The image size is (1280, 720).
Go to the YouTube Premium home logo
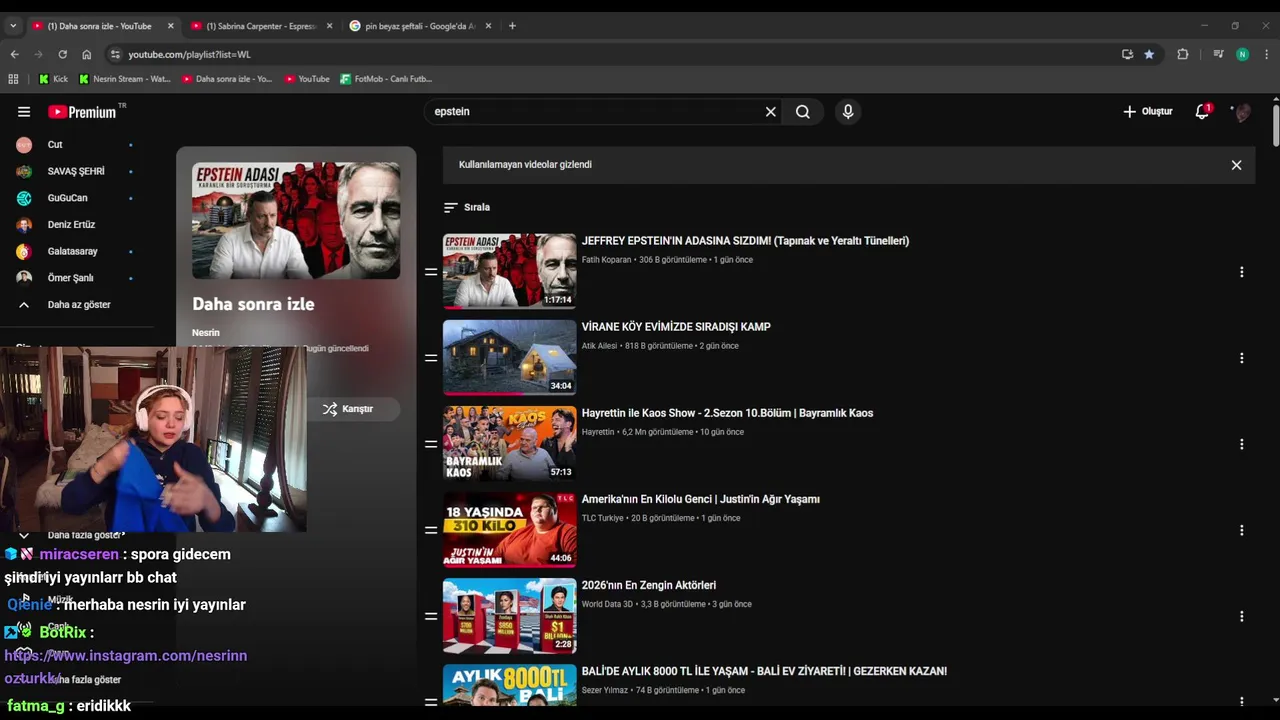coord(83,112)
